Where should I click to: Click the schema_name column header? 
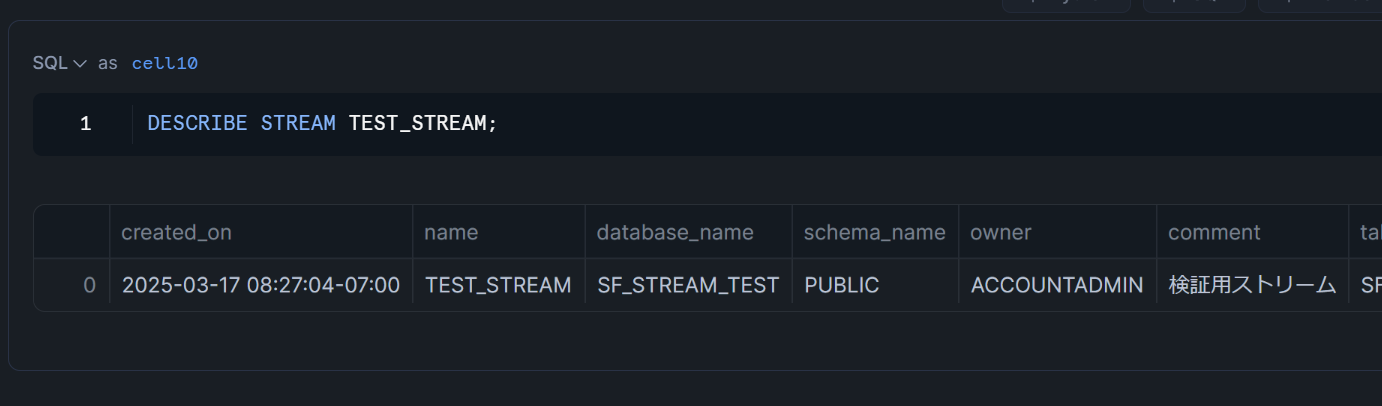tap(874, 232)
